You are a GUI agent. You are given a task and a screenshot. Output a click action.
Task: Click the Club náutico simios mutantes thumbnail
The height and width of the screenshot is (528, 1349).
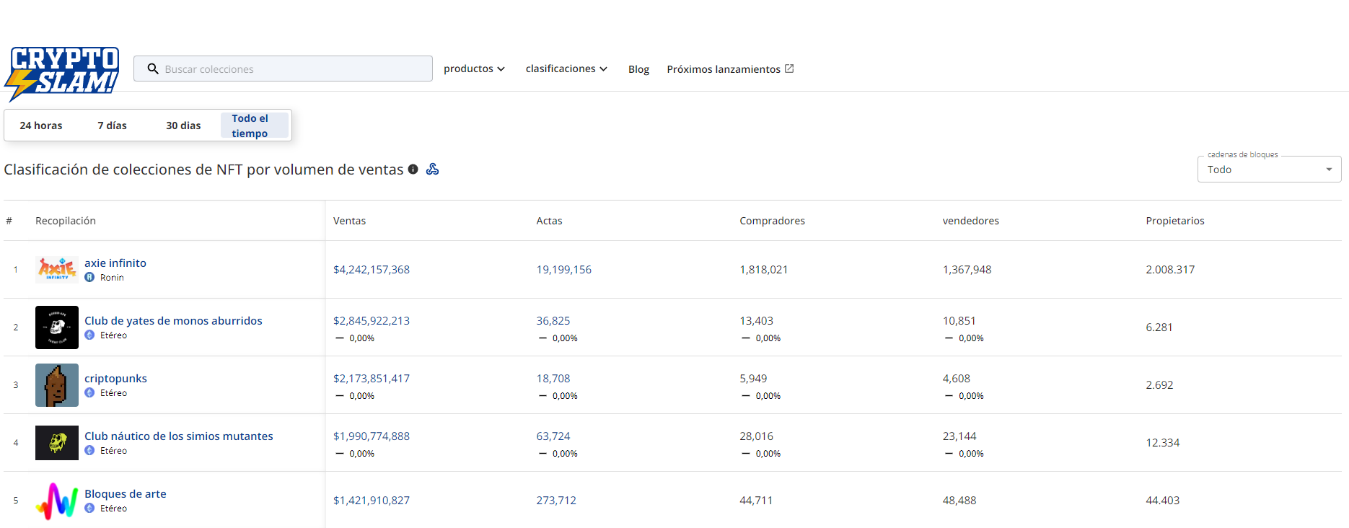(x=57, y=443)
